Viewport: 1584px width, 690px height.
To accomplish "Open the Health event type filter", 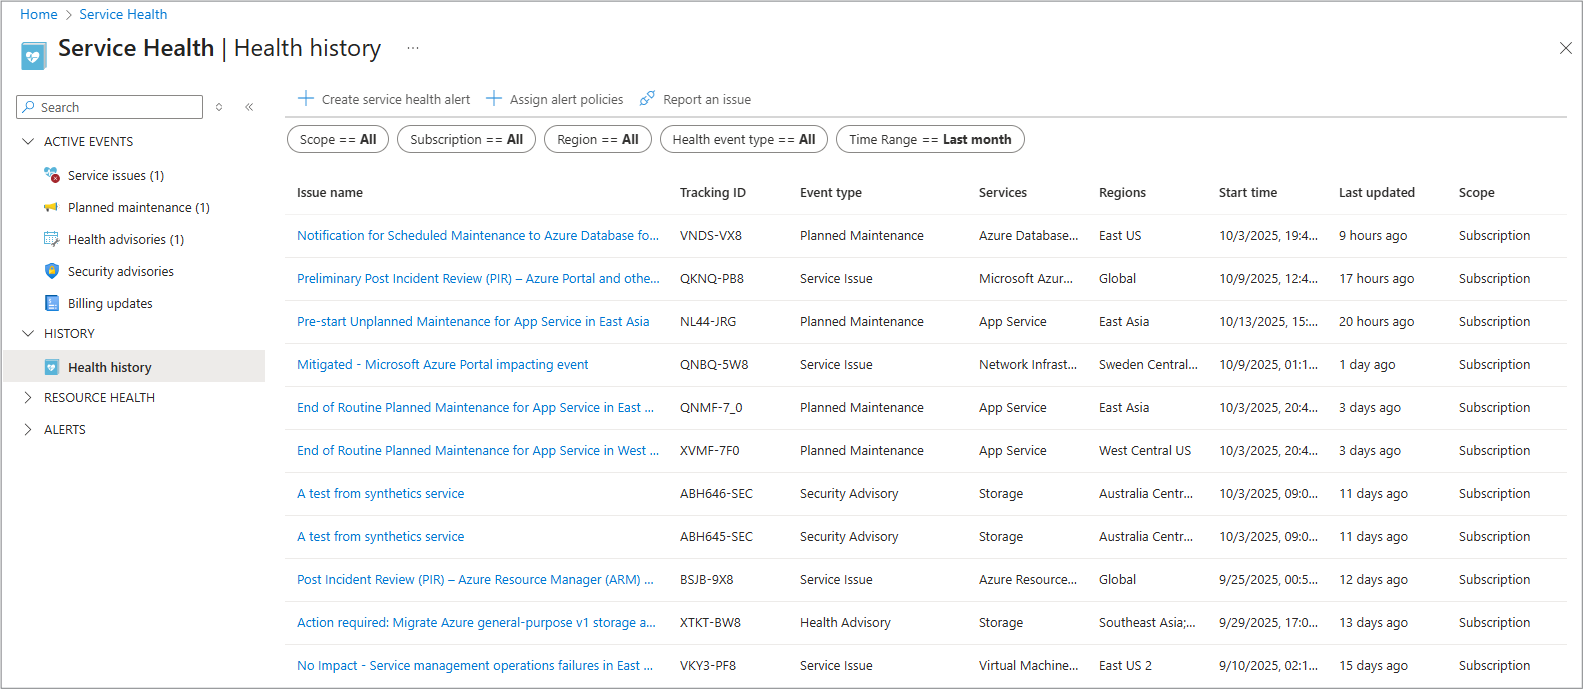I will (743, 140).
